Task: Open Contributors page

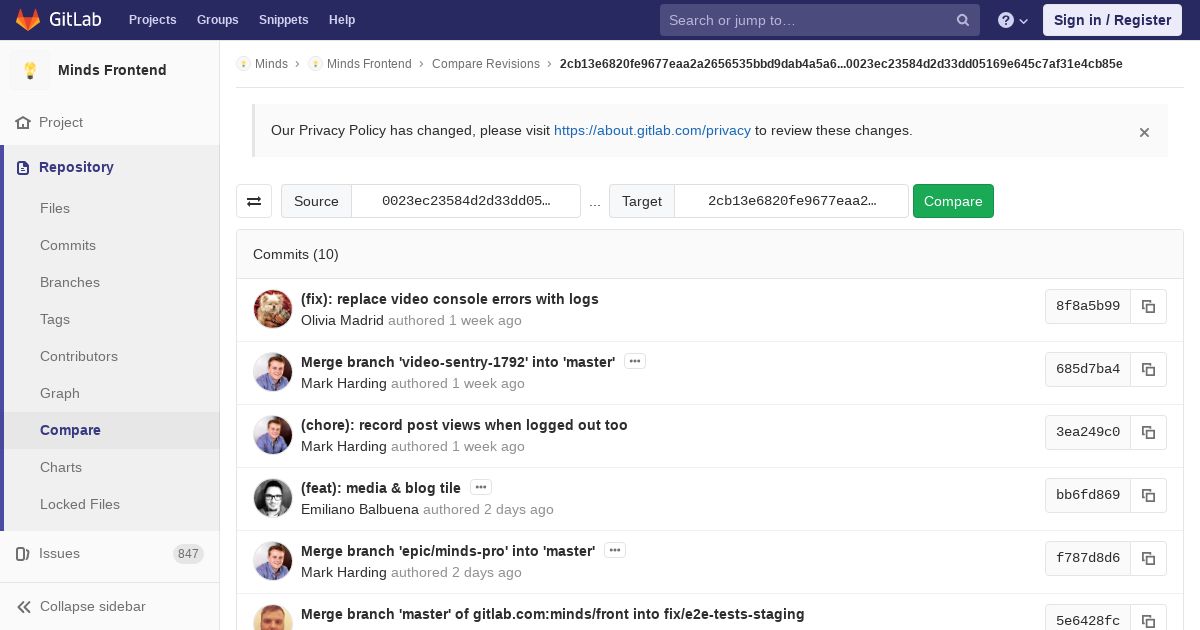Action: pyautogui.click(x=79, y=356)
